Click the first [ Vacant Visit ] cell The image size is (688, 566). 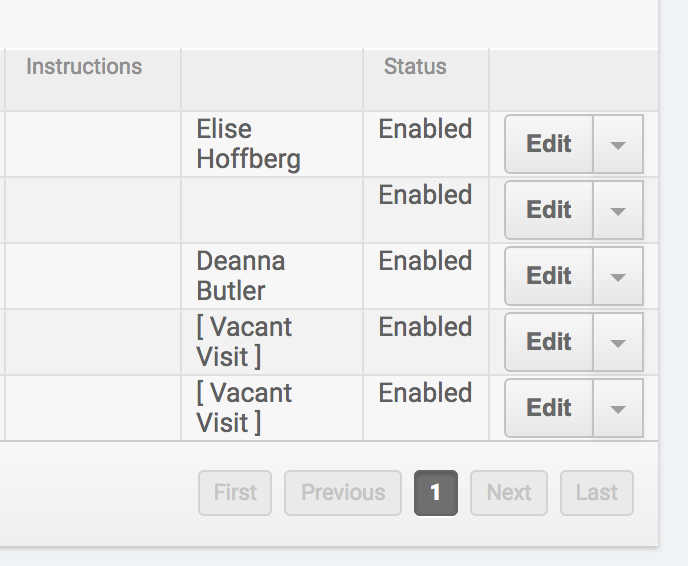pyautogui.click(x=244, y=342)
